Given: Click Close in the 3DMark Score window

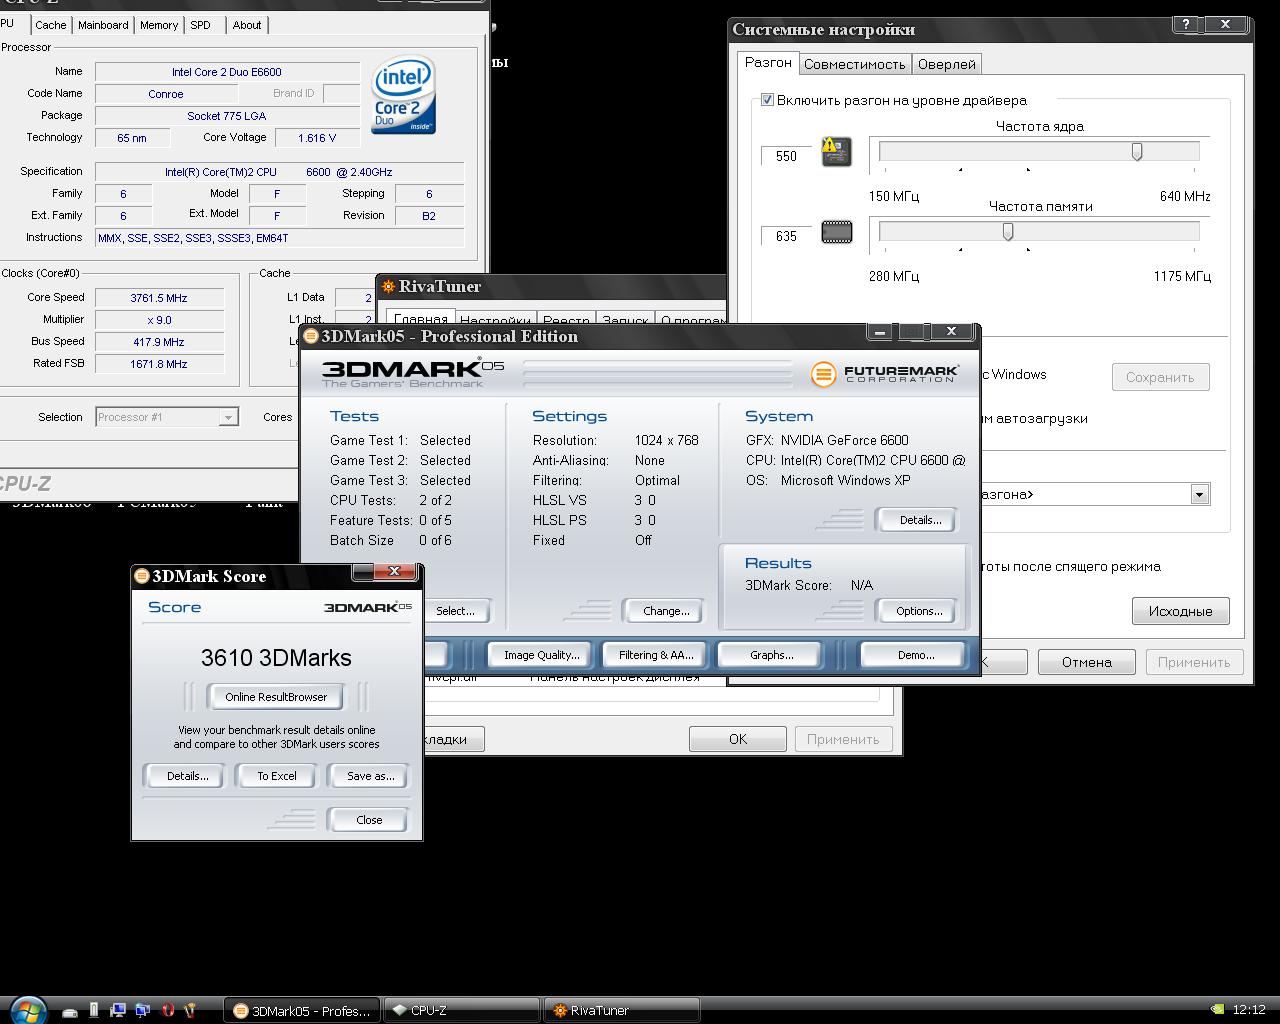Looking at the screenshot, I should (369, 820).
